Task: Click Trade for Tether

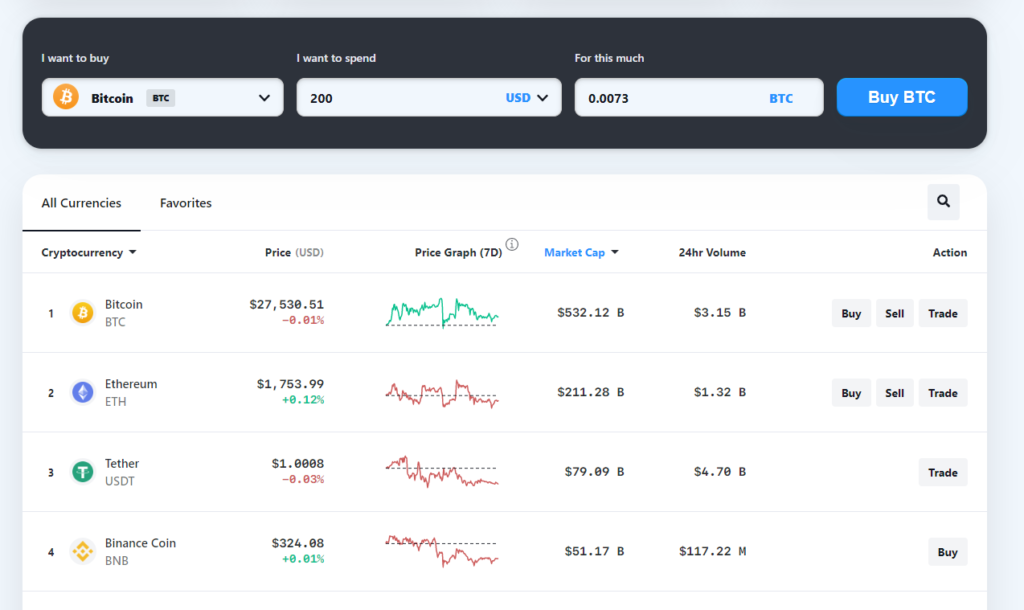Action: coord(942,473)
